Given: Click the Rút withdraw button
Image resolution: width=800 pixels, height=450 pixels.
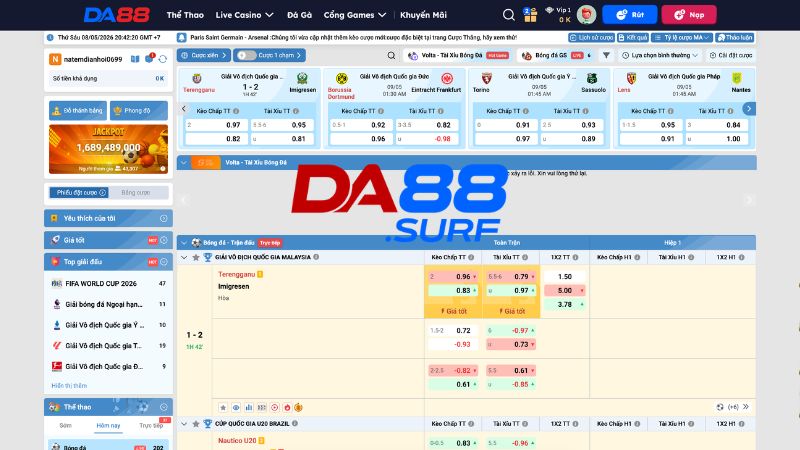Looking at the screenshot, I should click(x=630, y=15).
